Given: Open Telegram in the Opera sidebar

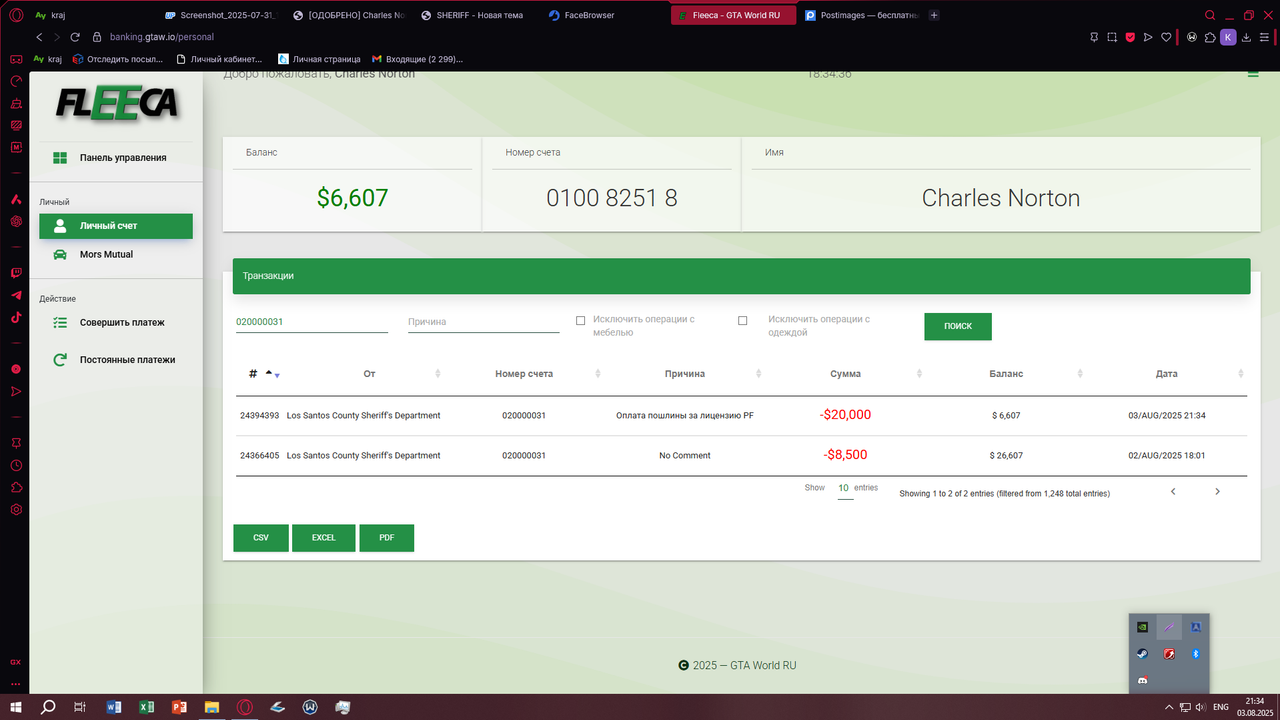Looking at the screenshot, I should pyautogui.click(x=16, y=295).
